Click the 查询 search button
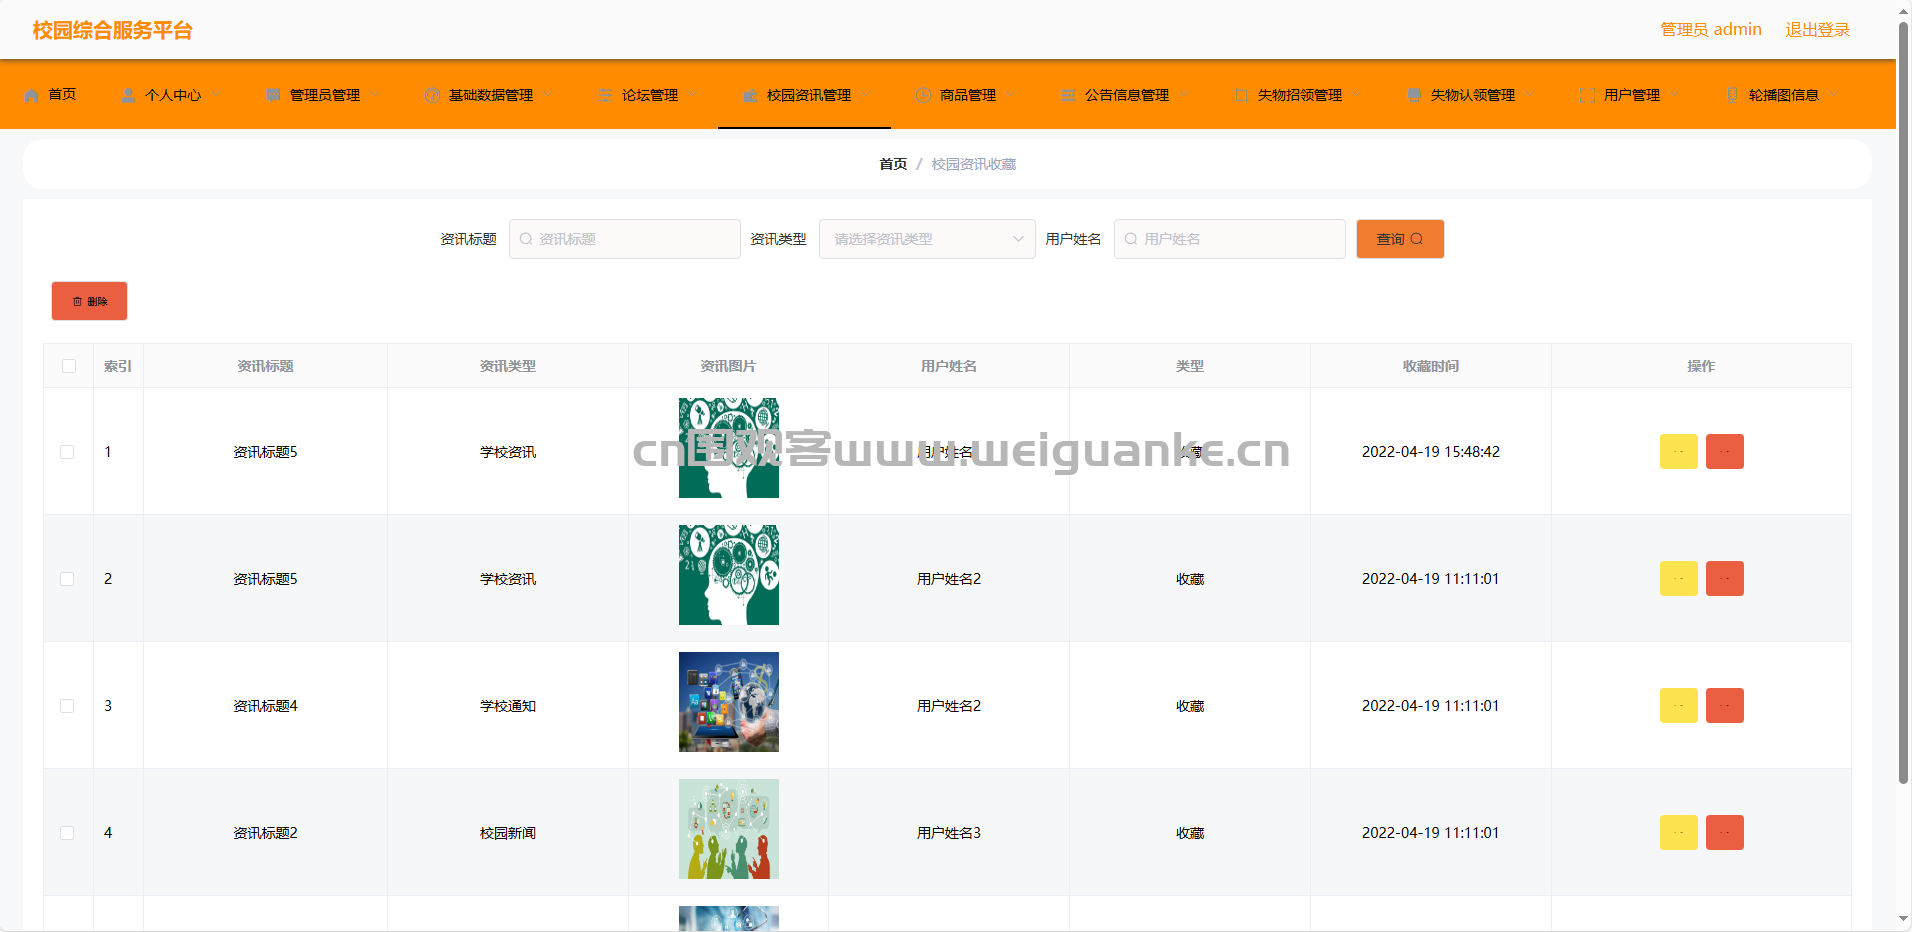The height and width of the screenshot is (932, 1912). point(1400,239)
